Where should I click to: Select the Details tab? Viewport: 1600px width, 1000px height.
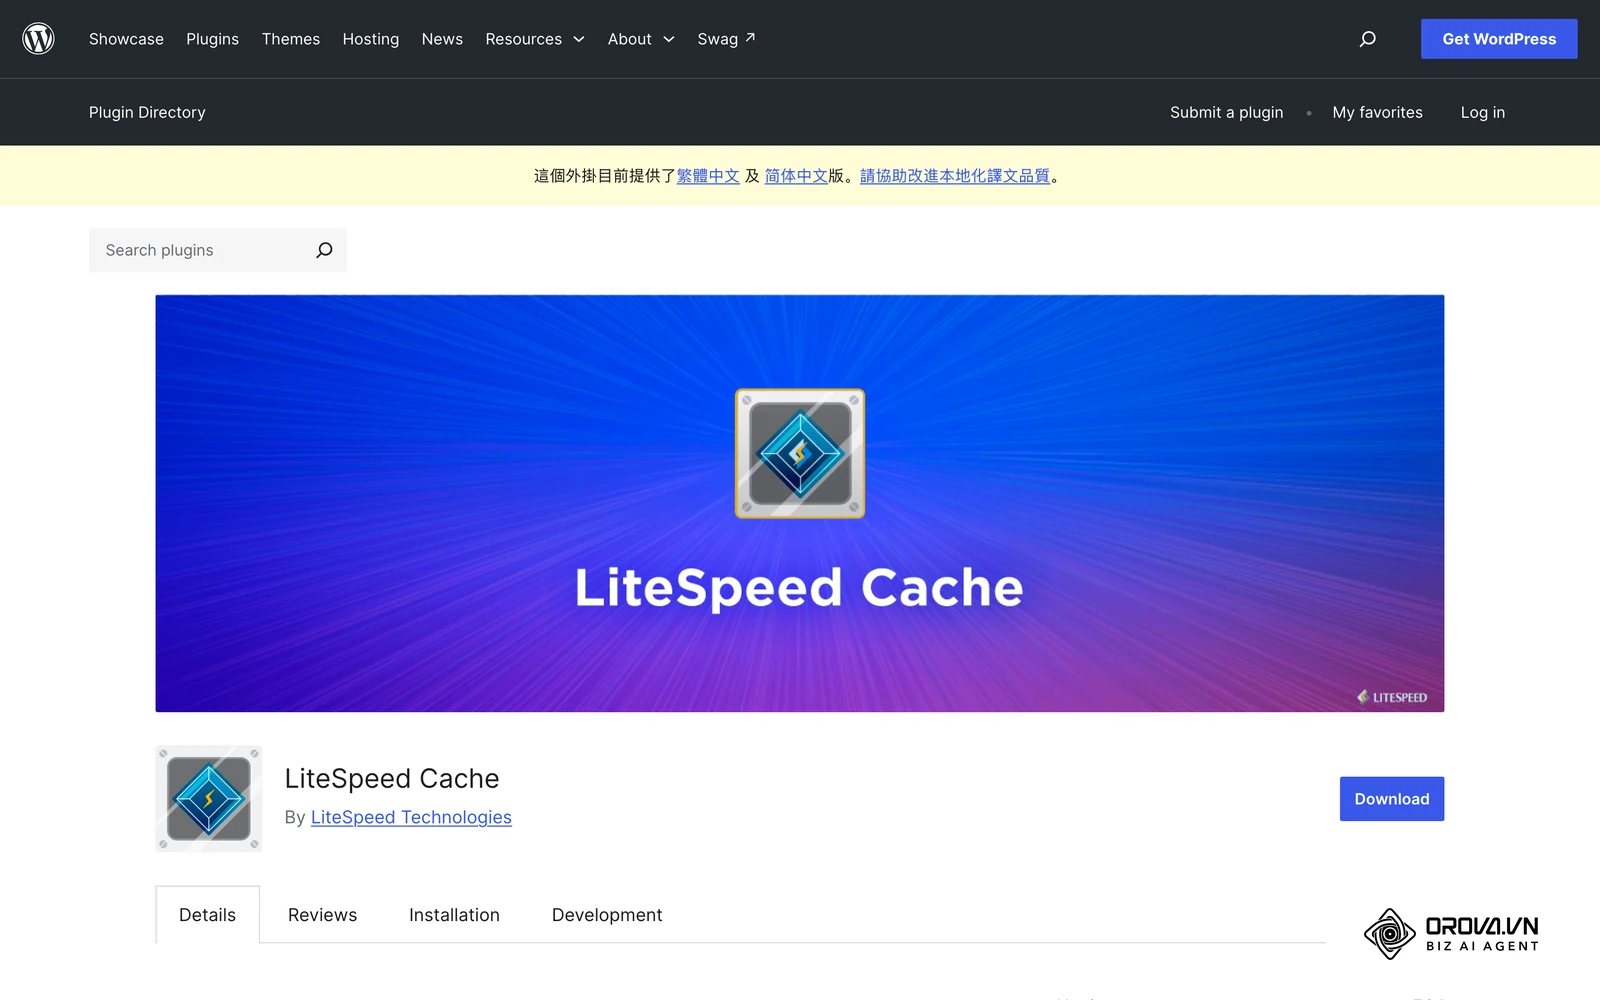pyautogui.click(x=208, y=915)
